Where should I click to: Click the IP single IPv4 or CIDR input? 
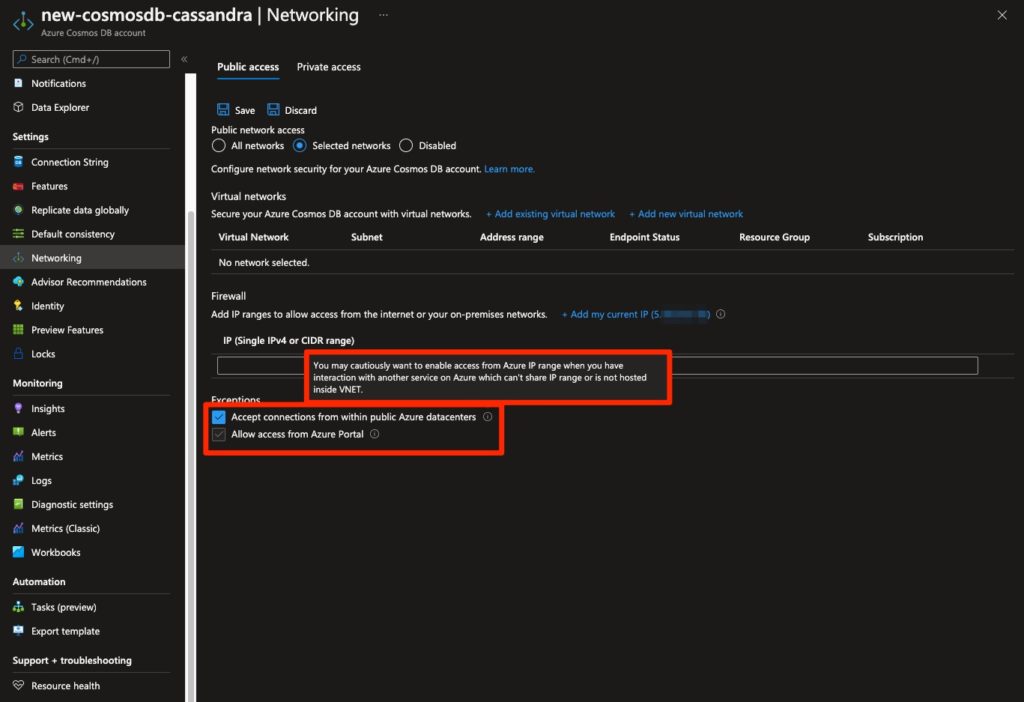tap(597, 366)
